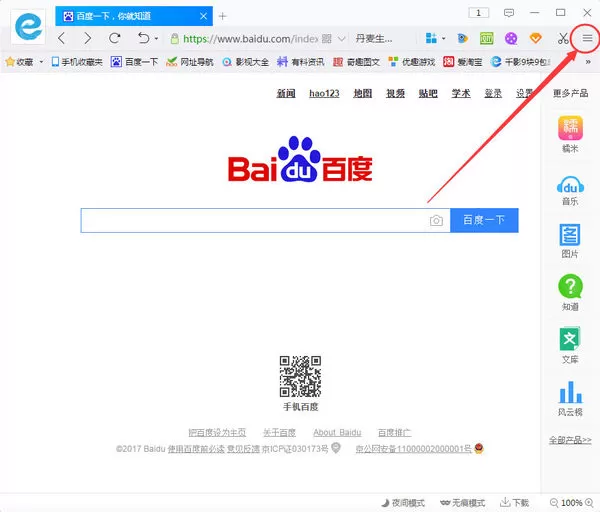The height and width of the screenshot is (512, 600).
Task: Expand the undo closed tab dropdown
Action: (x=156, y=38)
